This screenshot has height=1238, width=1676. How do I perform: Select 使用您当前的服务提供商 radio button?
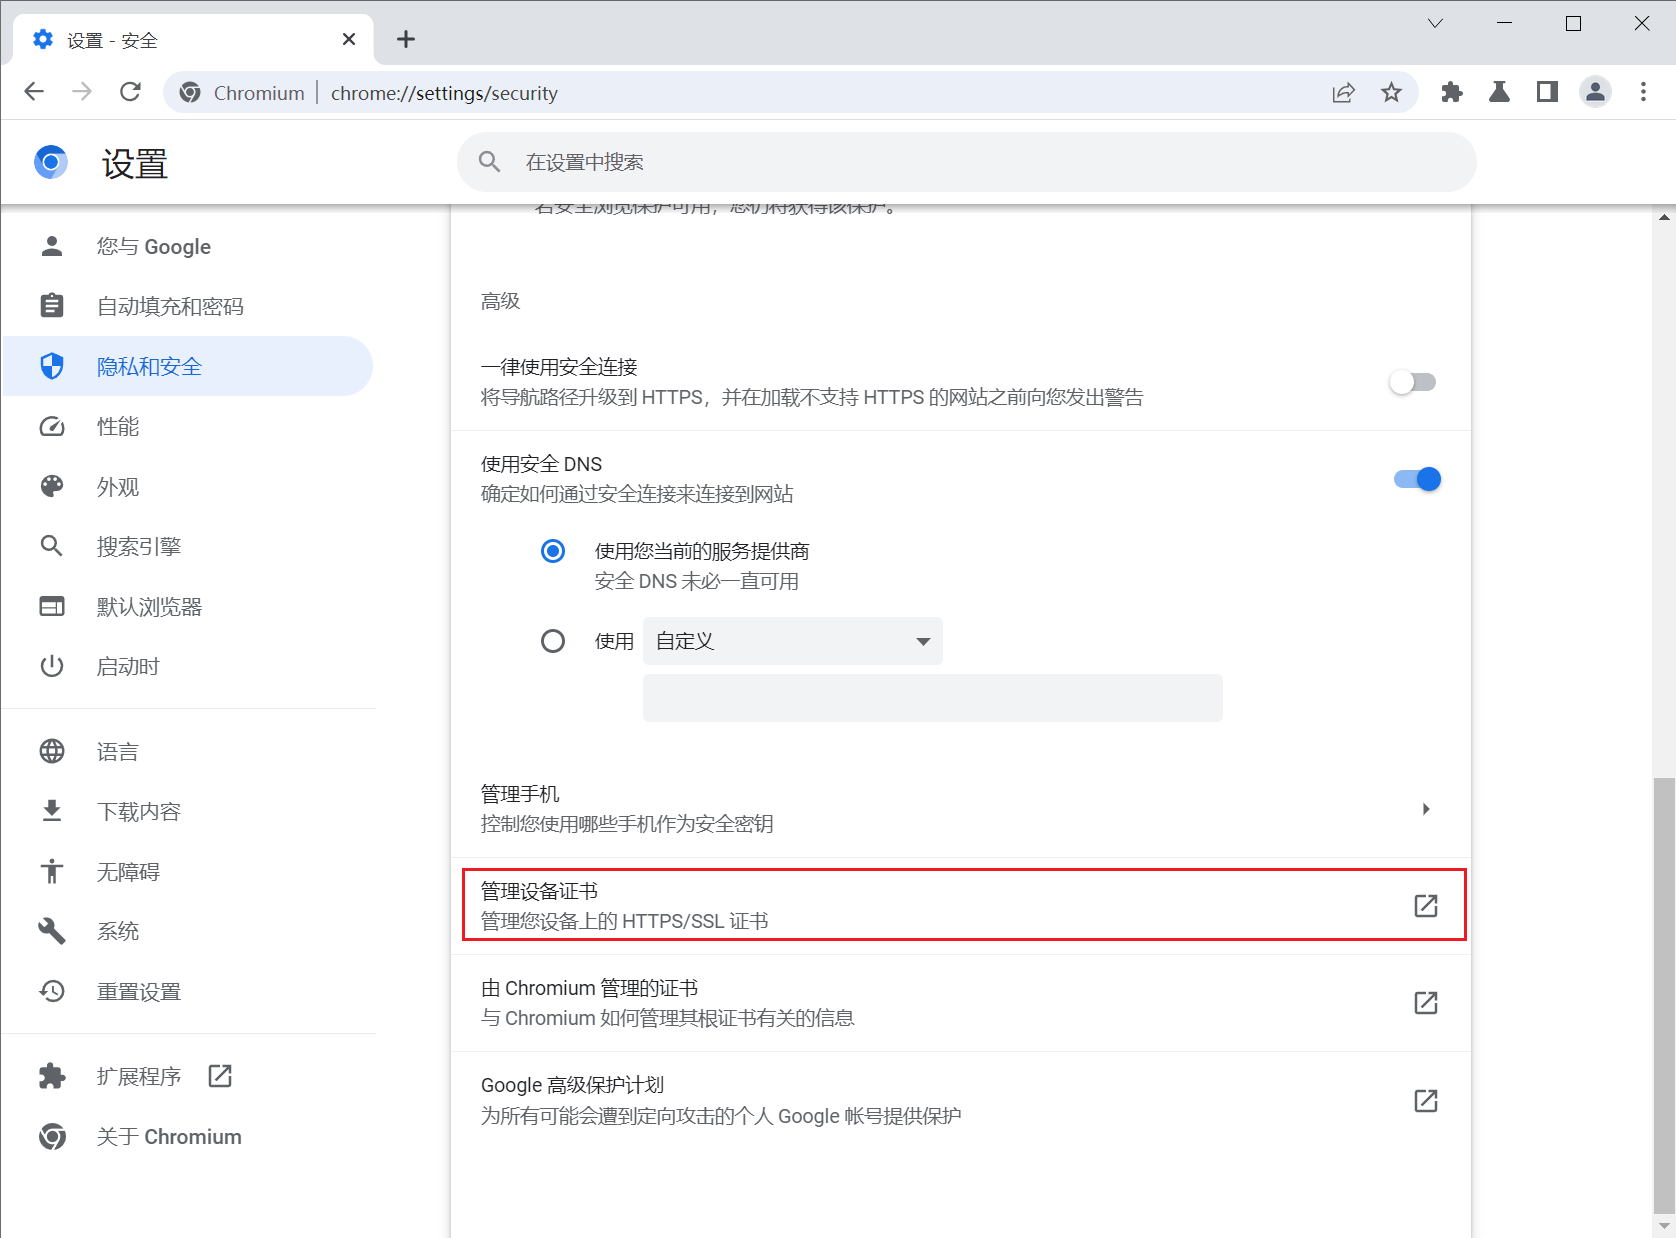pos(553,551)
